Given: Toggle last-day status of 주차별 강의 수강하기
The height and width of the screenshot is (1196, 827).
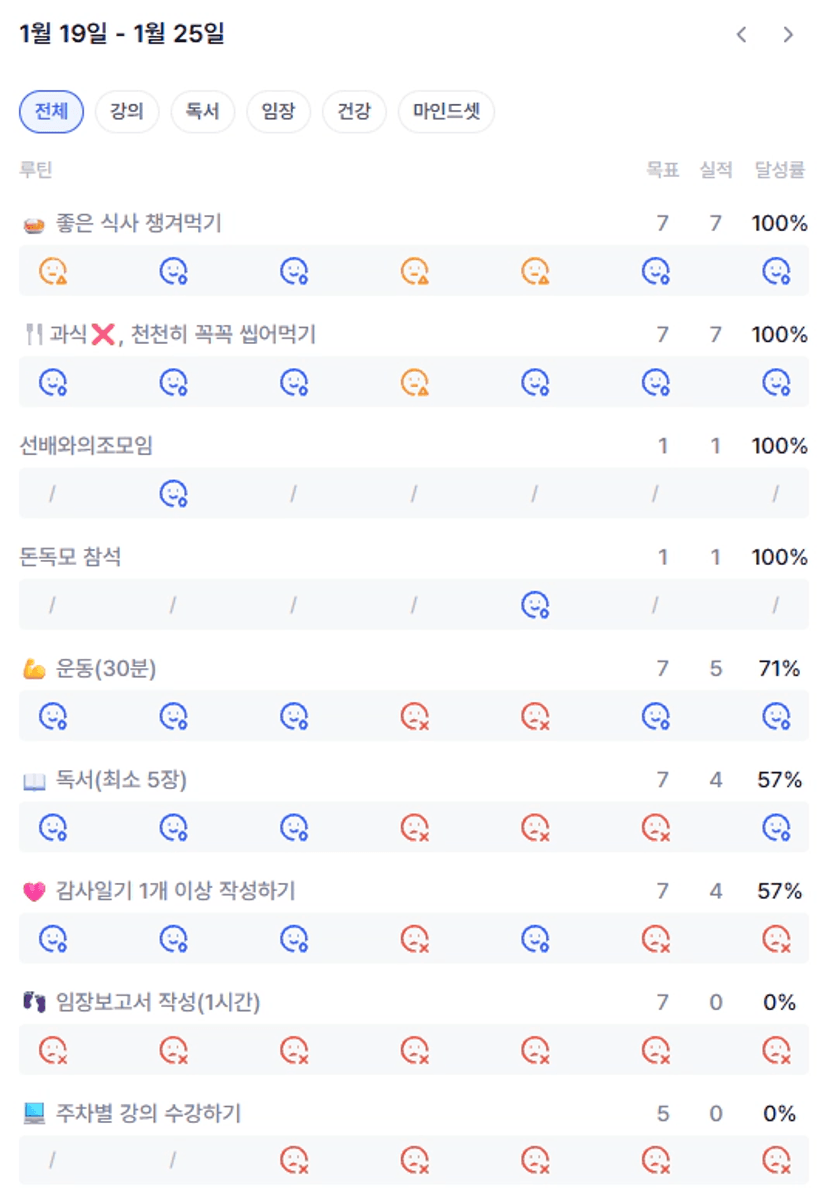Looking at the screenshot, I should click(776, 1161).
